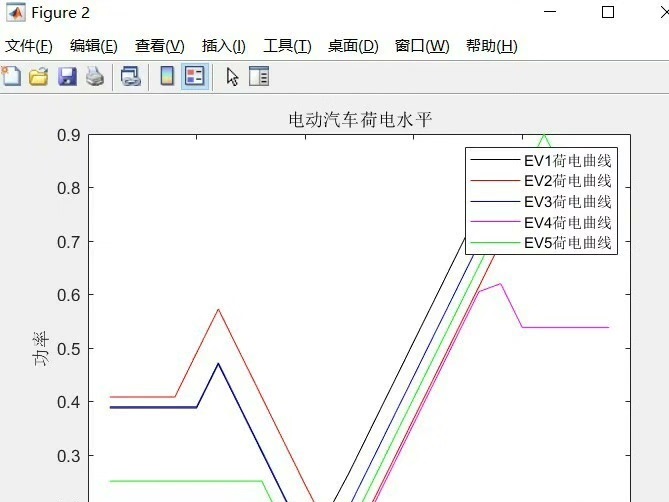Click the red EV2 line sample in legend

[x=495, y=181]
